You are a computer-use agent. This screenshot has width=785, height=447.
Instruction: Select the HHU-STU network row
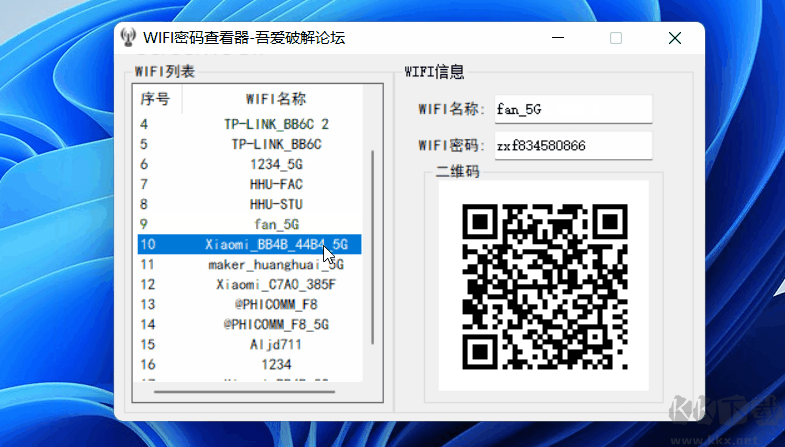point(249,204)
